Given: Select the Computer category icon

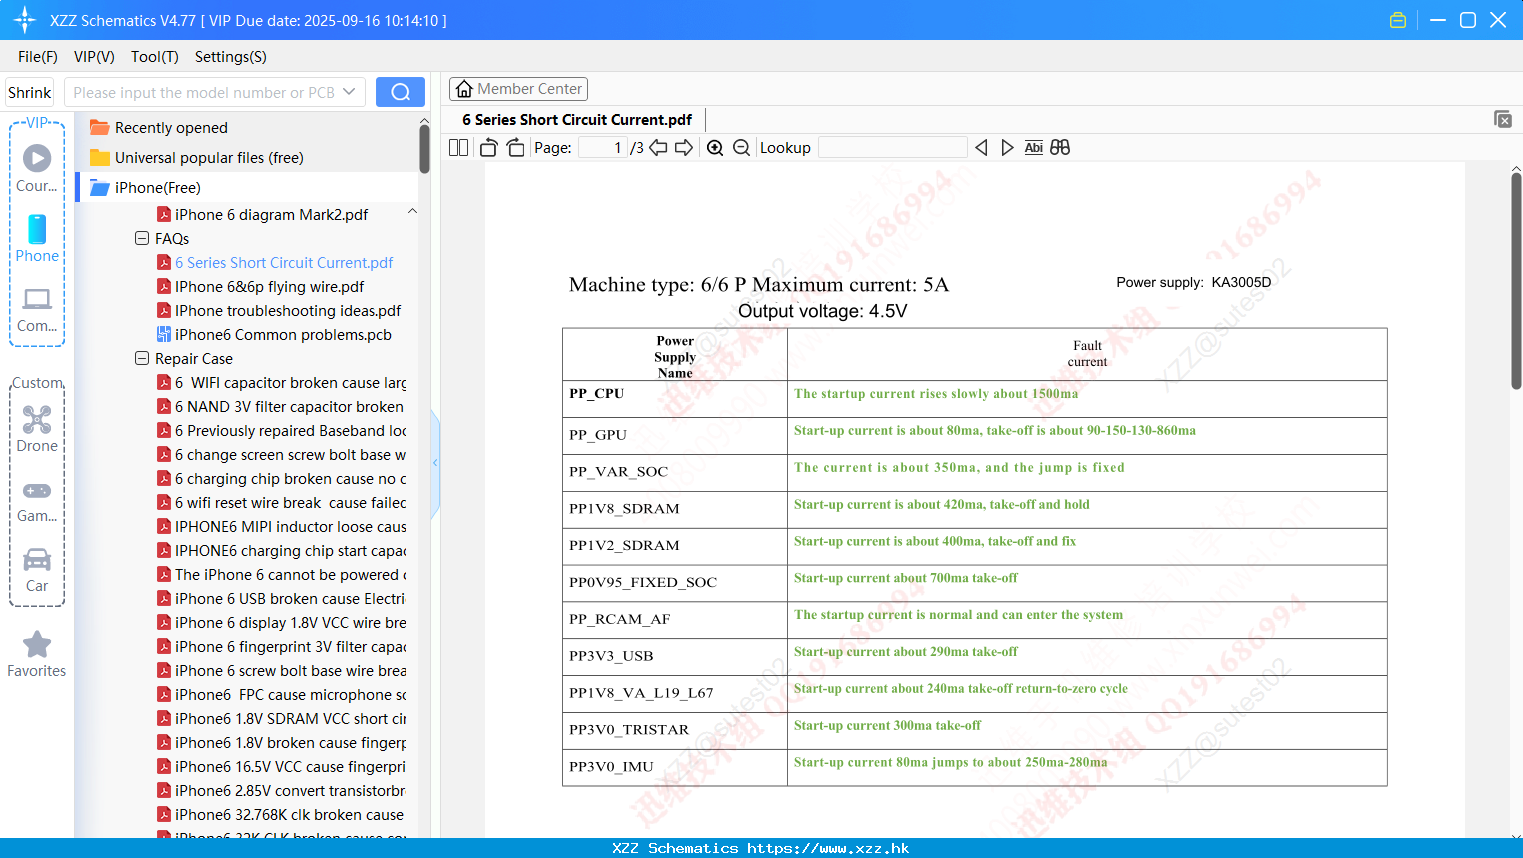Looking at the screenshot, I should pos(37,310).
